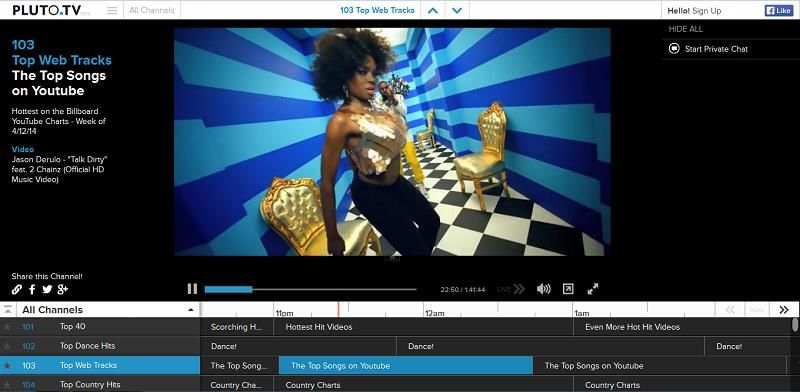Click the Pluto.TV logo
The image size is (800, 392).
click(x=47, y=10)
